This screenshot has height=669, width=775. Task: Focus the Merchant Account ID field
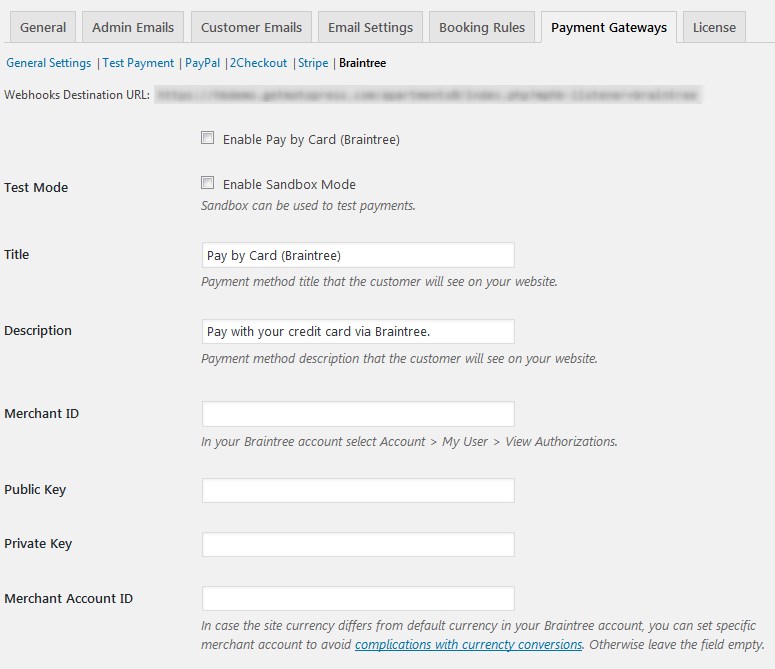point(358,599)
